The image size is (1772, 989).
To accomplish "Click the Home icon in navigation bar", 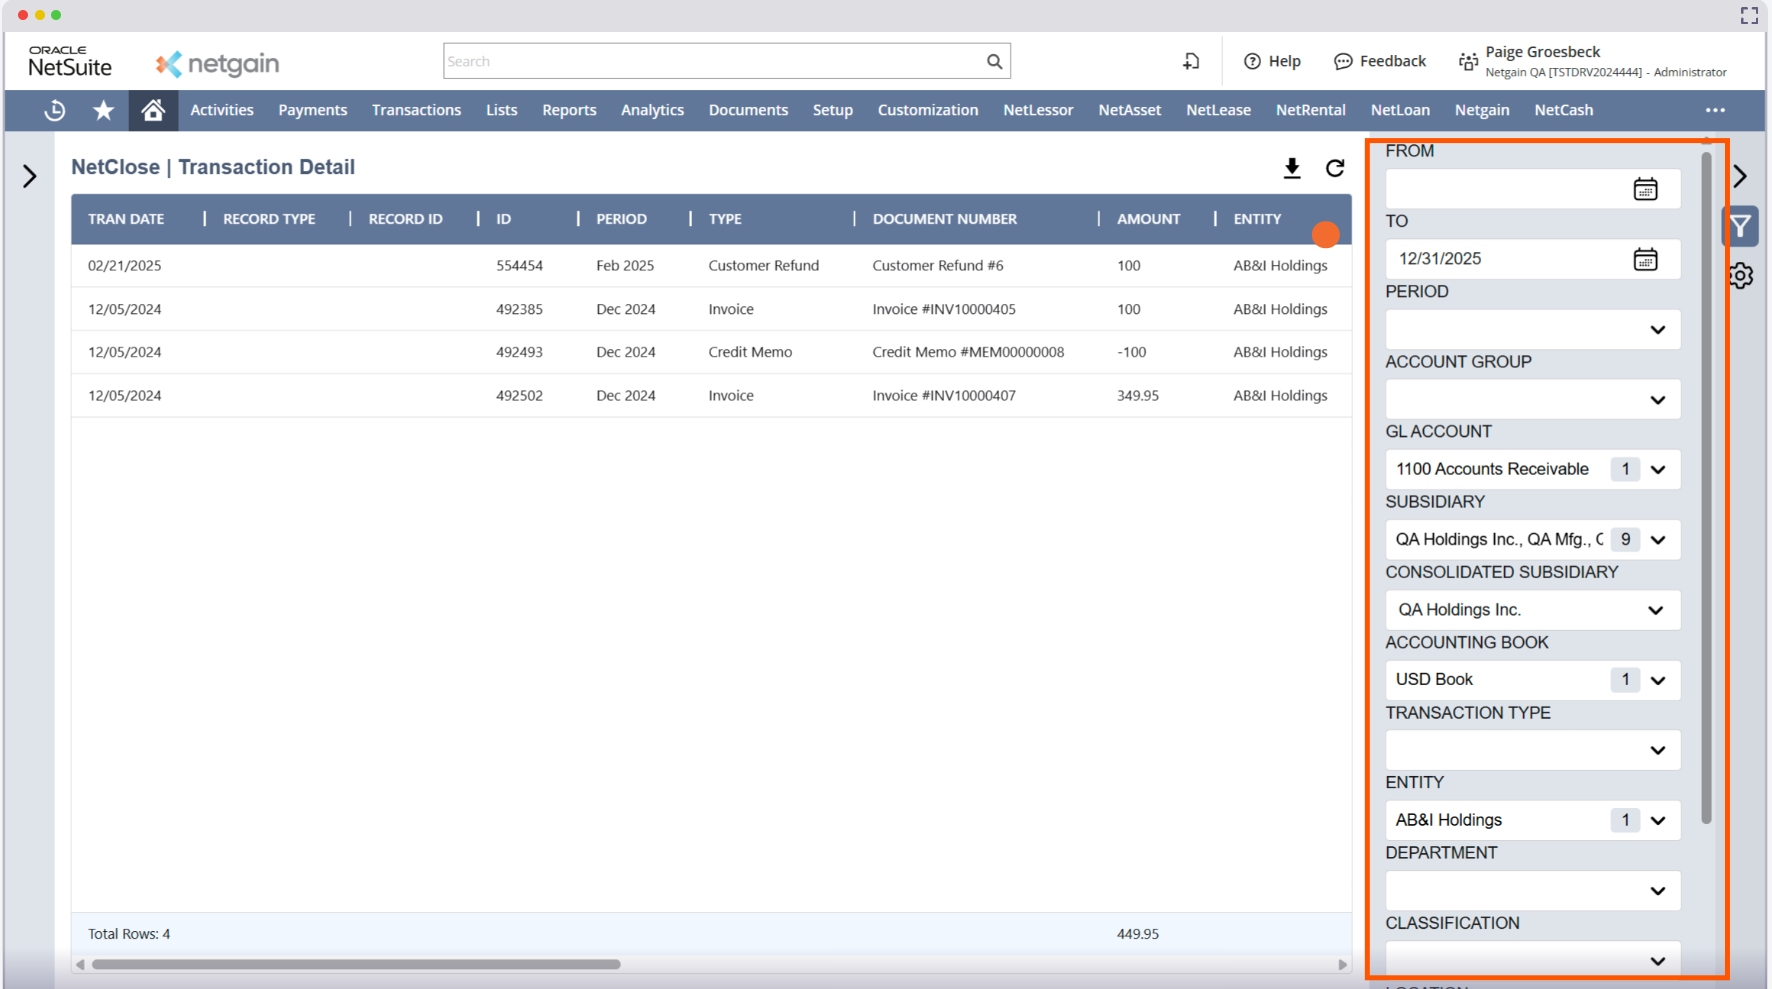I will [153, 110].
